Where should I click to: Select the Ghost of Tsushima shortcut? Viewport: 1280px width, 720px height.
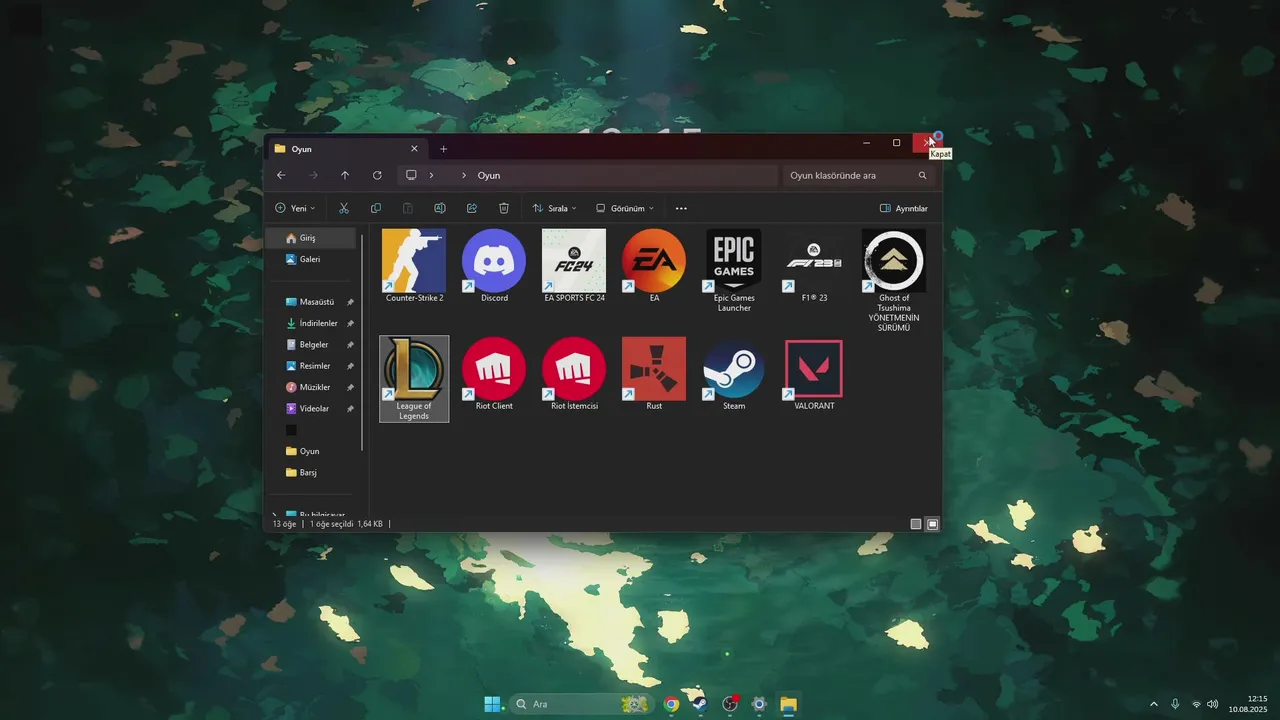[894, 281]
